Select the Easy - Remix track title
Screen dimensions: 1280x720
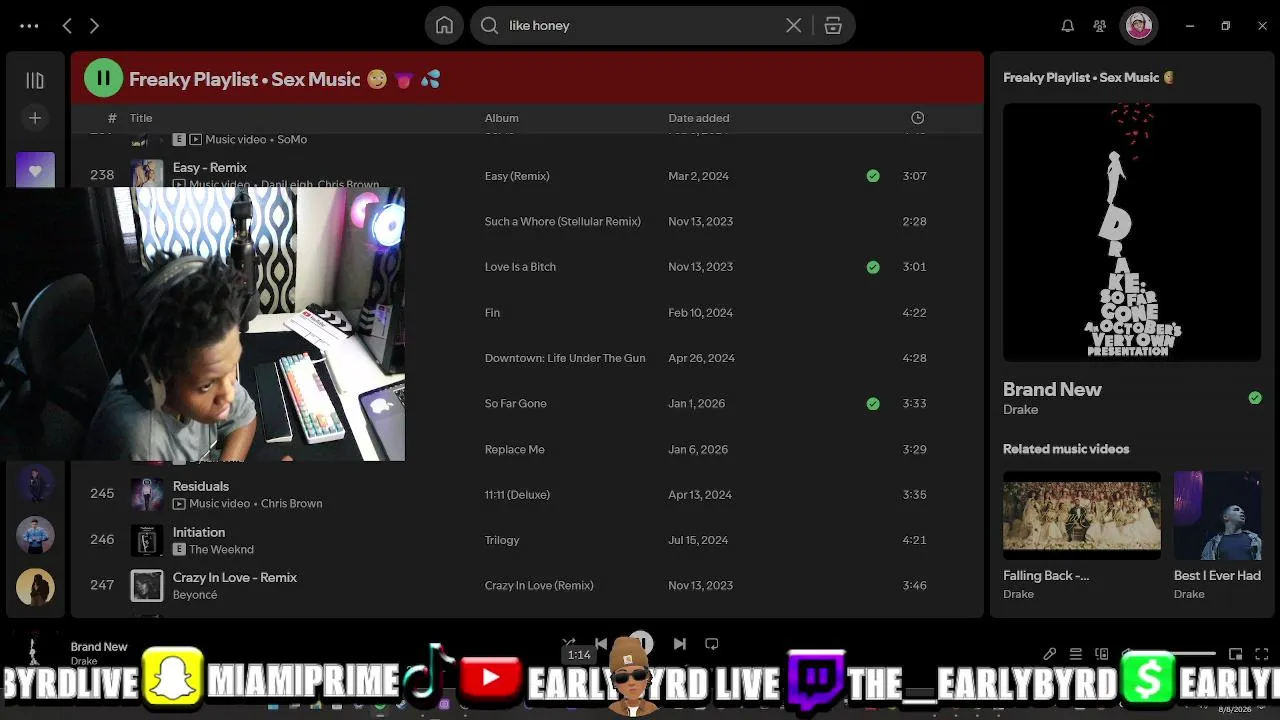[210, 168]
